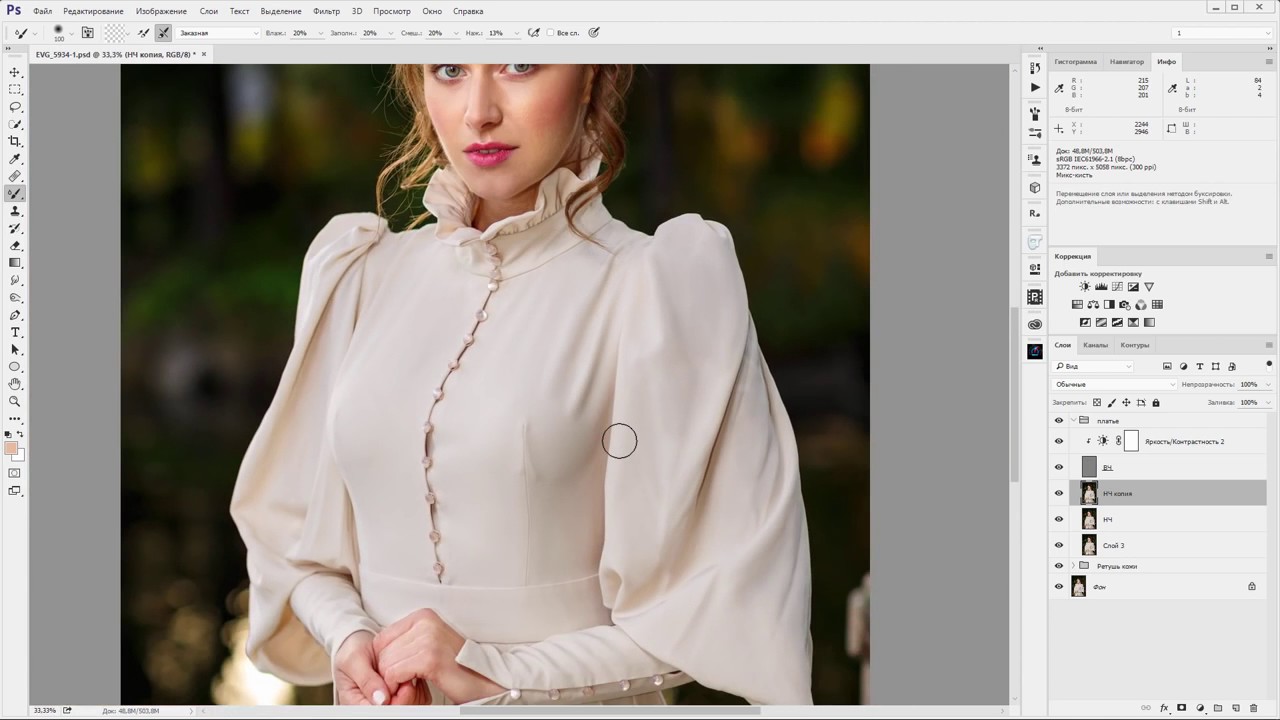The height and width of the screenshot is (720, 1280).
Task: Switch to the Контуры tab
Action: [1134, 345]
